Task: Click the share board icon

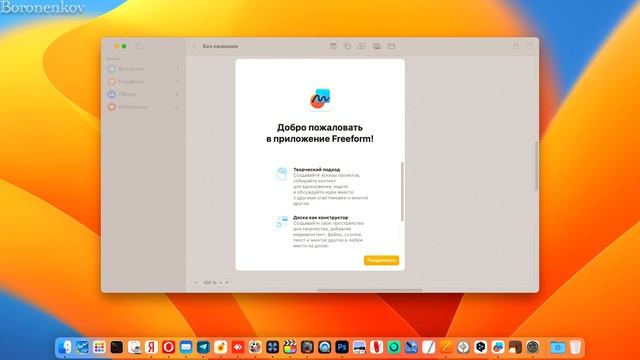Action: 516,46
